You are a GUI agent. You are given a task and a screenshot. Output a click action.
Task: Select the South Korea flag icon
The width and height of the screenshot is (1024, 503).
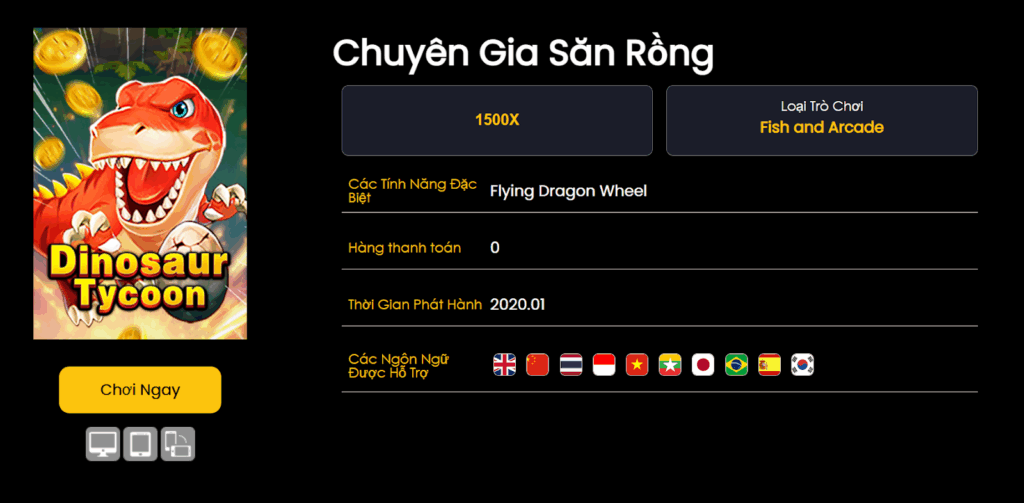click(803, 365)
